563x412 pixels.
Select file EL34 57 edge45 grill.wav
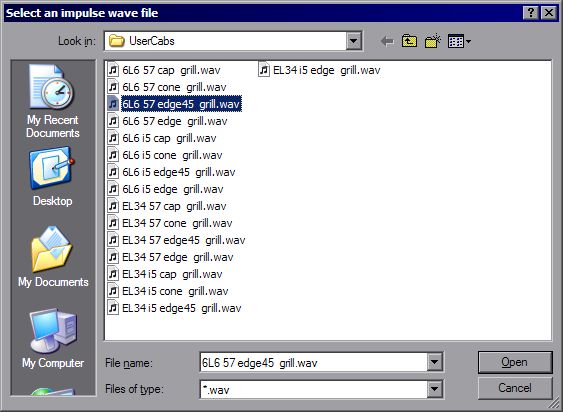click(176, 240)
